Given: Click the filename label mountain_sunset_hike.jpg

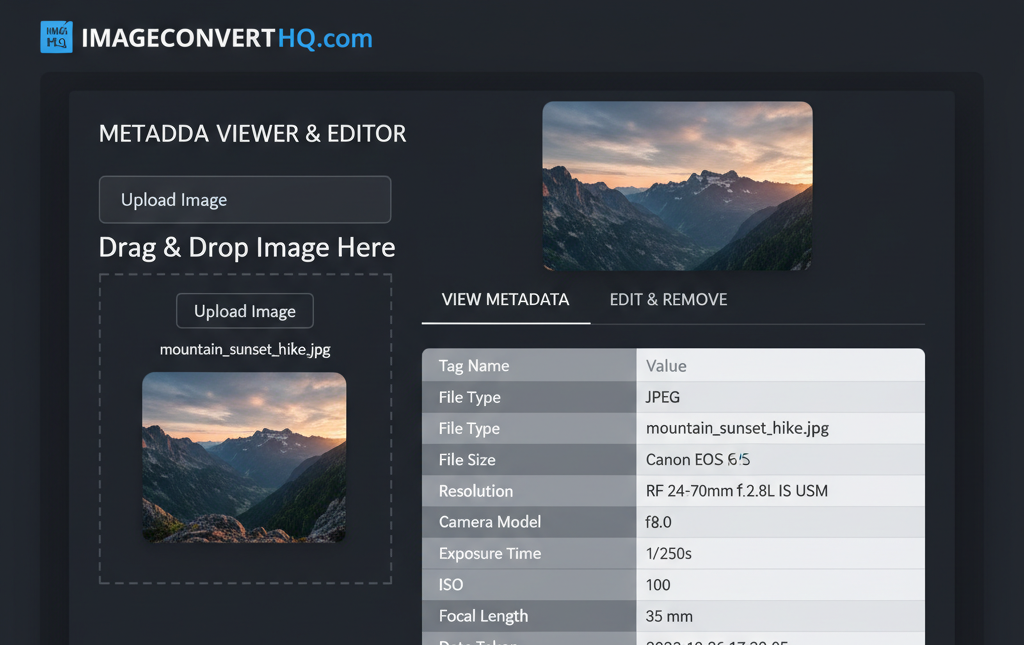Looking at the screenshot, I should tap(244, 349).
